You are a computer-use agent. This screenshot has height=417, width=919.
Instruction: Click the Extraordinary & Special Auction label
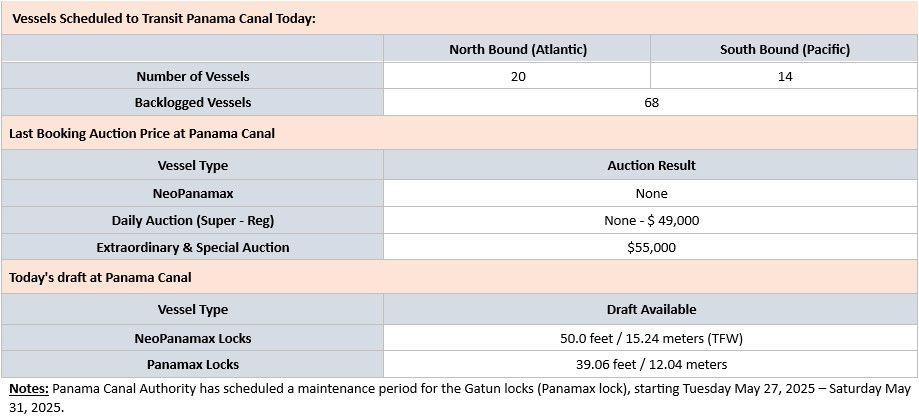[x=192, y=247]
